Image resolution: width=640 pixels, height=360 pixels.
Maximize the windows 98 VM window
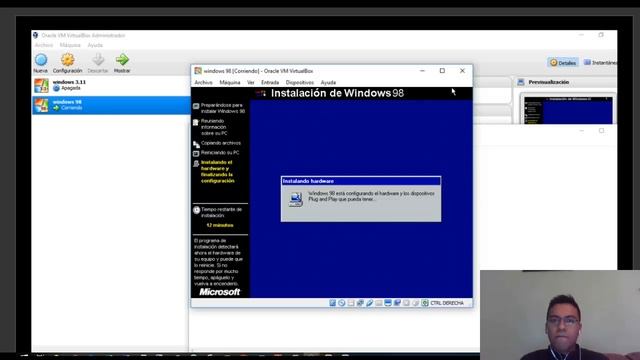tap(442, 71)
